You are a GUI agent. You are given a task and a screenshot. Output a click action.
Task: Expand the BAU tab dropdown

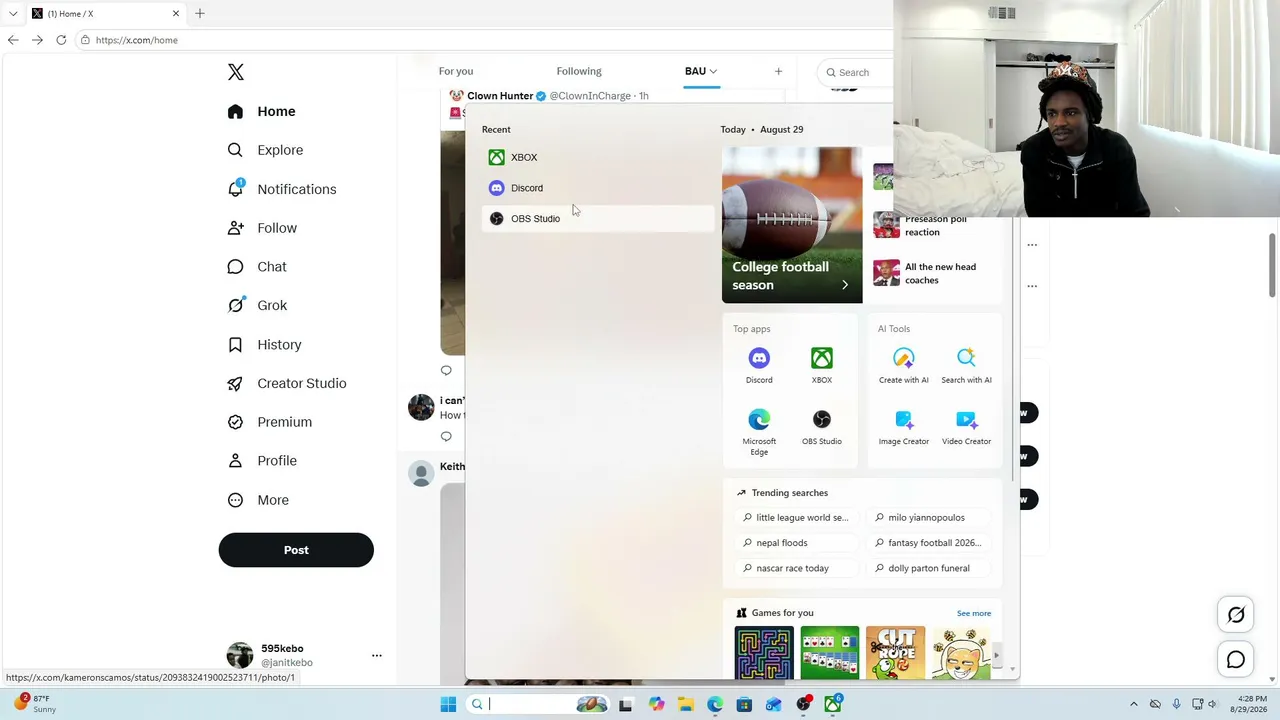point(713,71)
